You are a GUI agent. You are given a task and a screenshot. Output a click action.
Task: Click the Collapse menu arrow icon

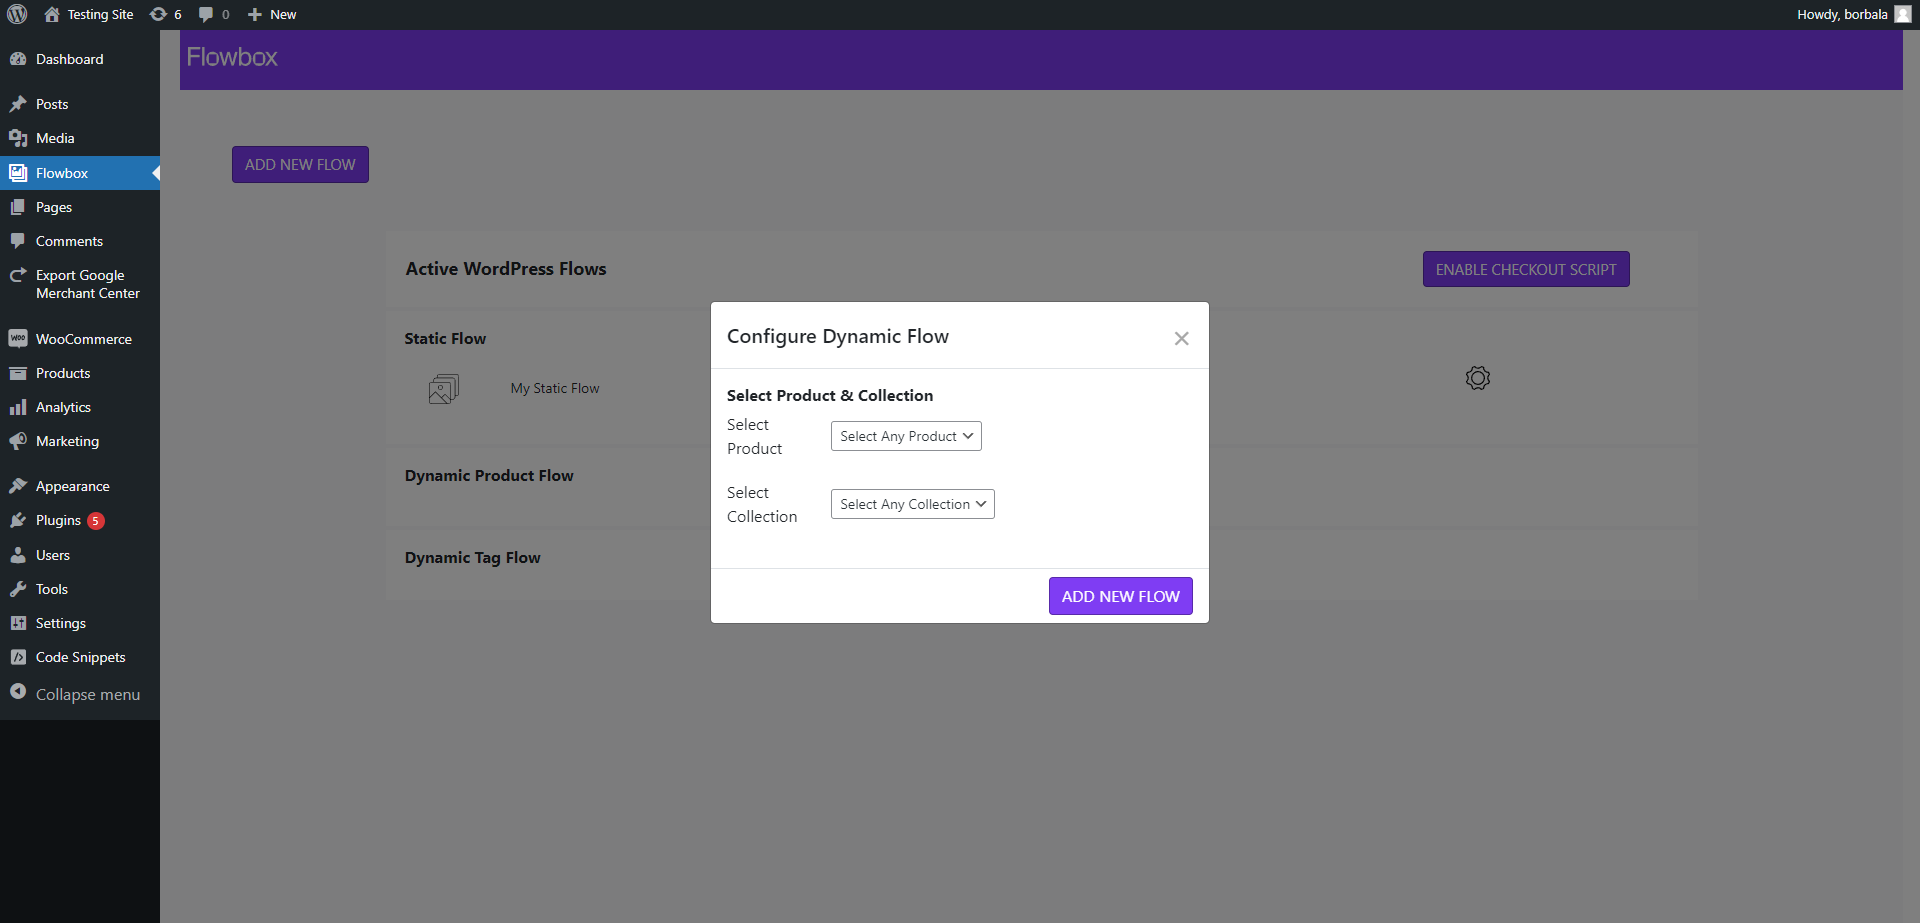(x=18, y=692)
